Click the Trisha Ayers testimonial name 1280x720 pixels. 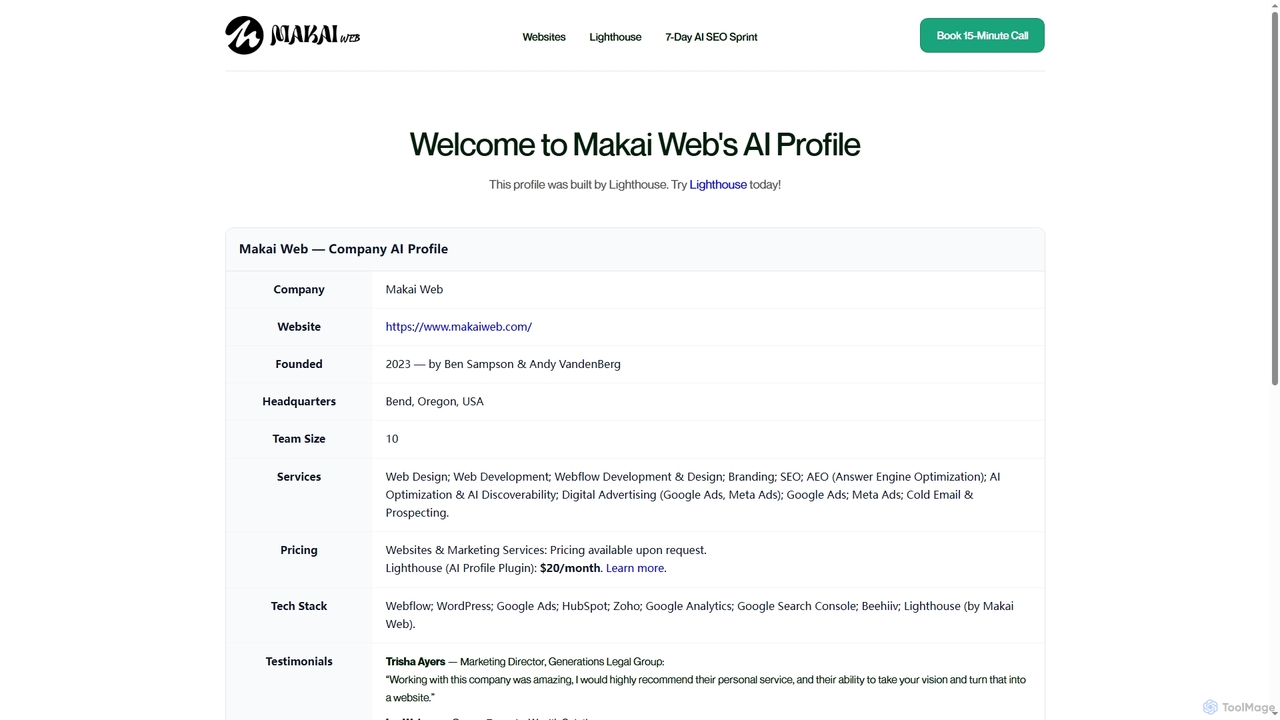coord(415,661)
